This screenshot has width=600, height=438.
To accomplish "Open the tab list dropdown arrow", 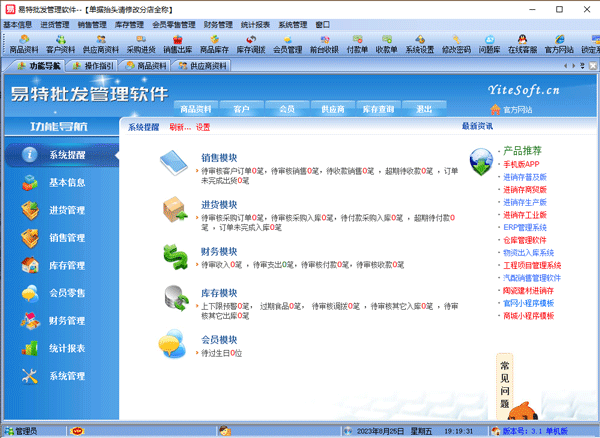I will tap(582, 66).
